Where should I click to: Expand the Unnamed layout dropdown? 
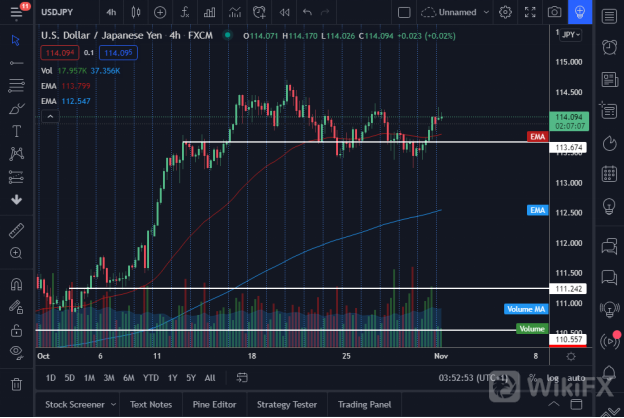click(485, 12)
